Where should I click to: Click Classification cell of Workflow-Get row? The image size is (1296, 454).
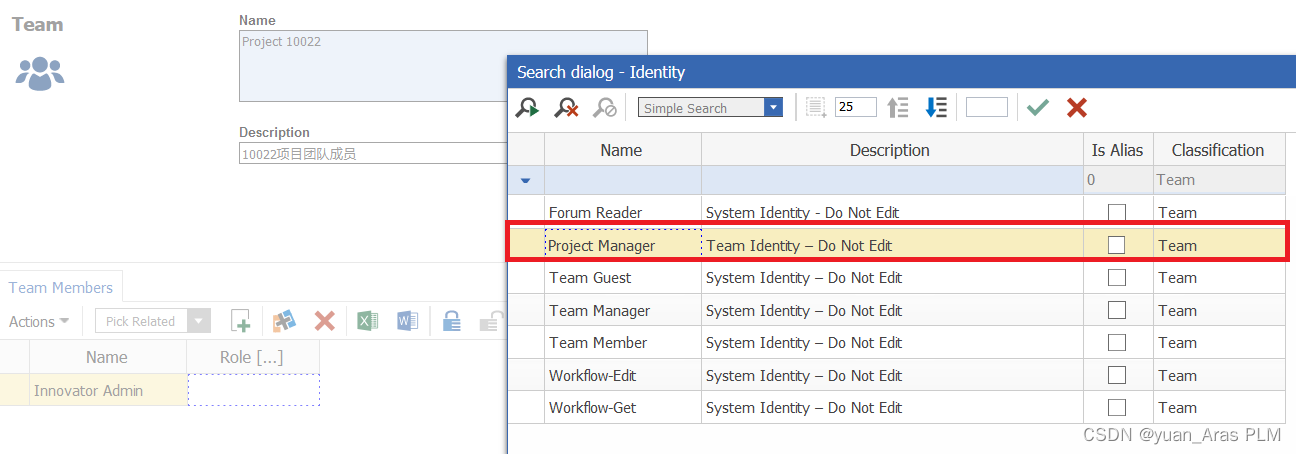click(1219, 407)
